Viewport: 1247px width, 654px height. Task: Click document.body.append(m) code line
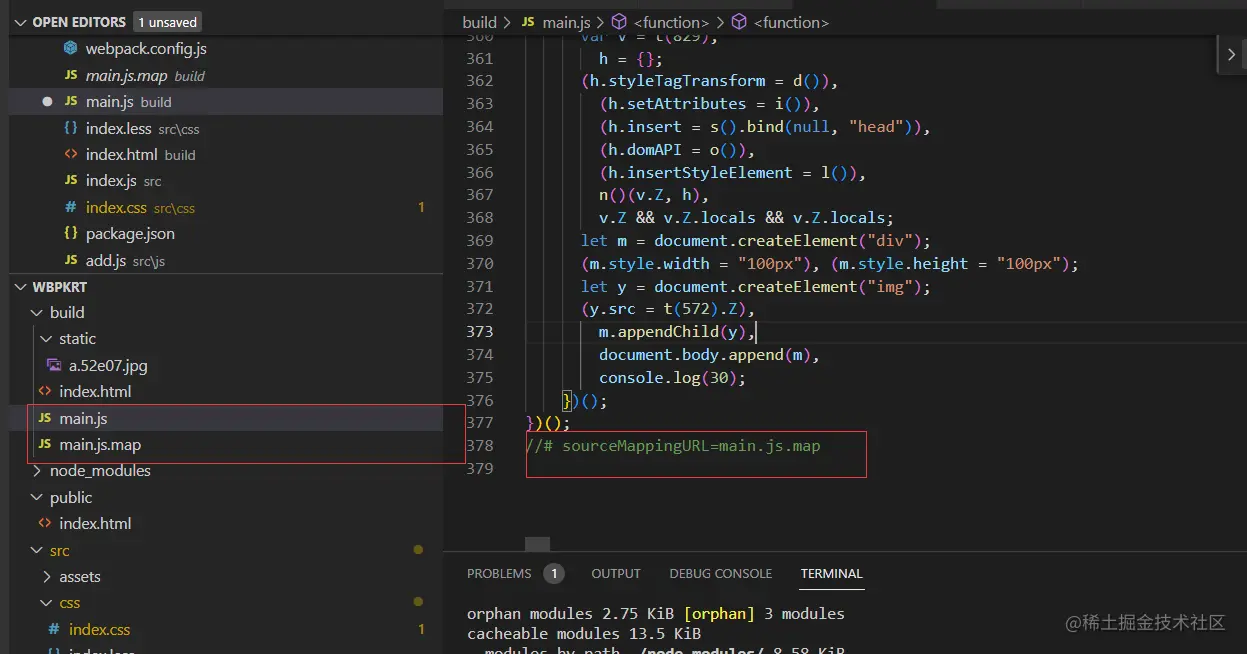(710, 355)
